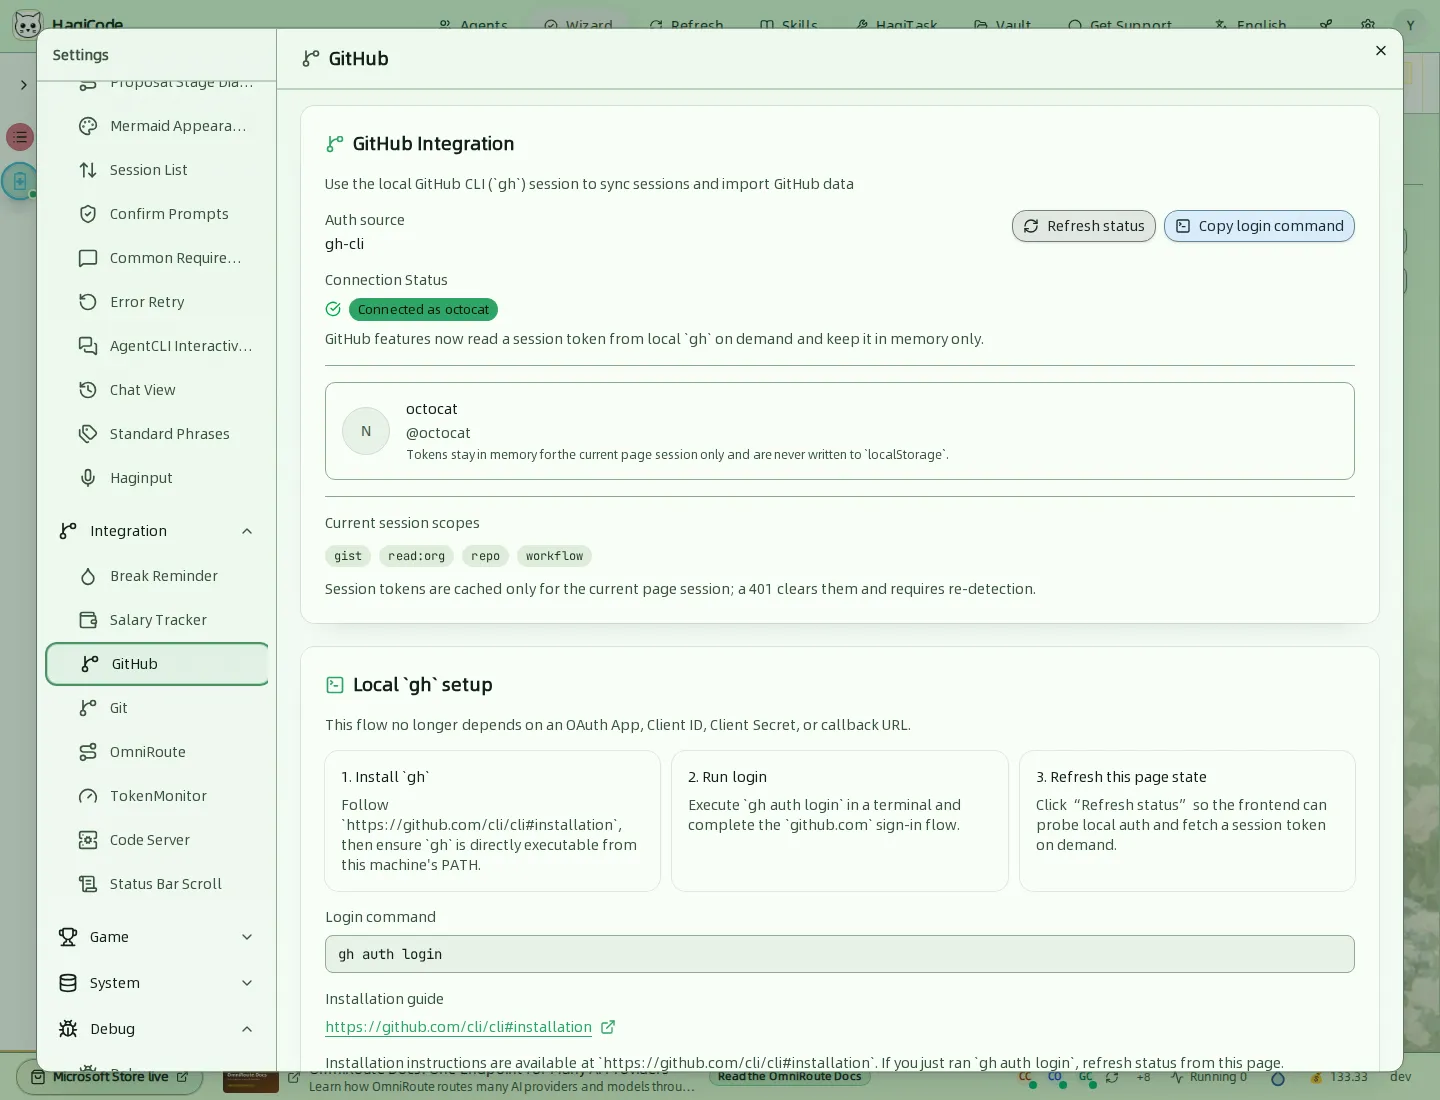Click the Code Server icon
Viewport: 1440px width, 1100px height.
pos(88,840)
